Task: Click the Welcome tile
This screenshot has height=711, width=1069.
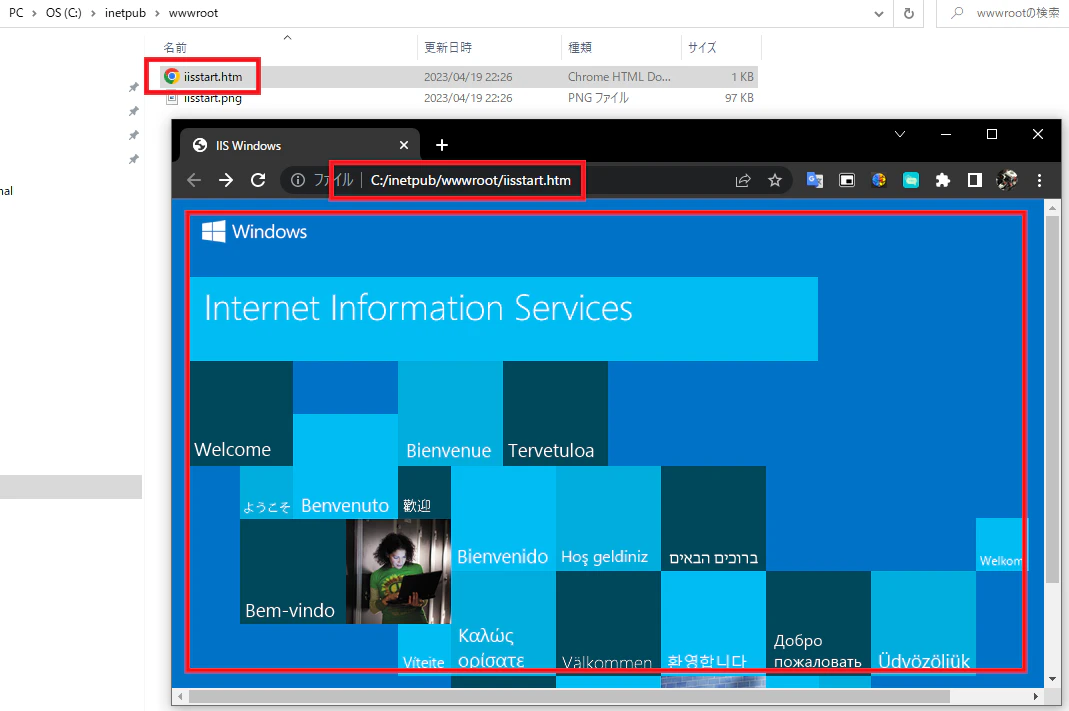Action: pyautogui.click(x=241, y=414)
